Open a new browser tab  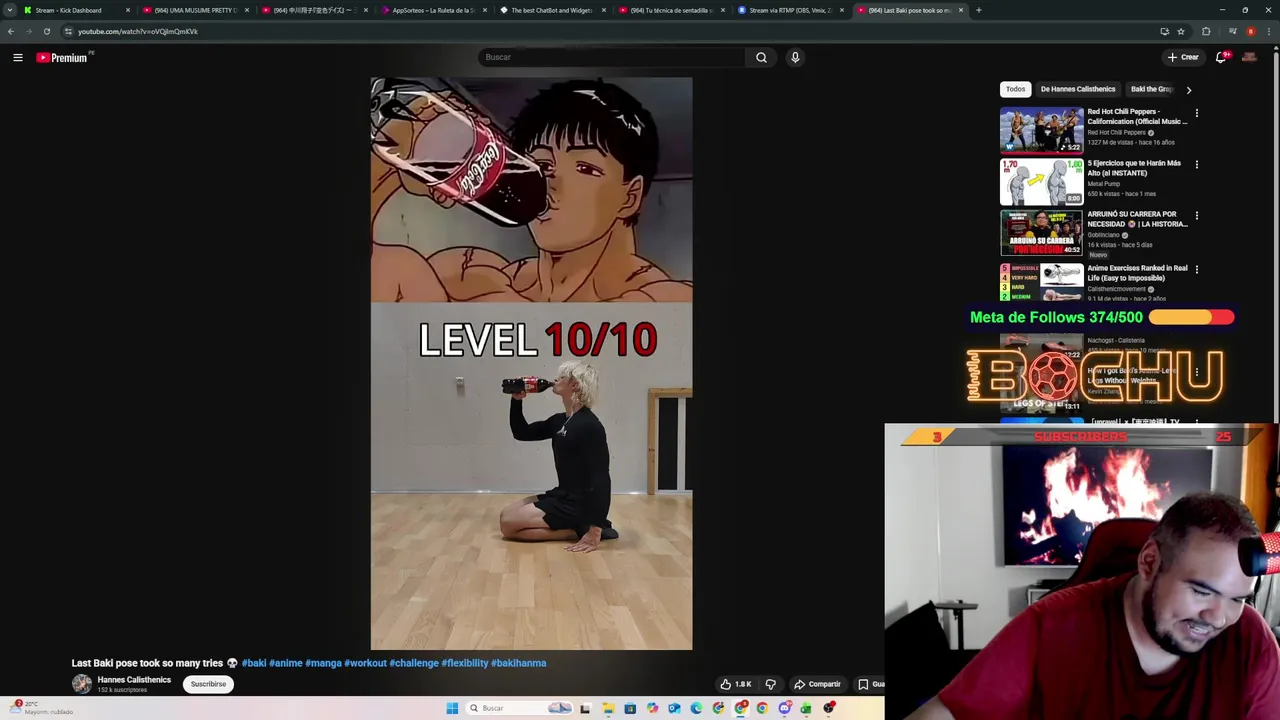978,10
